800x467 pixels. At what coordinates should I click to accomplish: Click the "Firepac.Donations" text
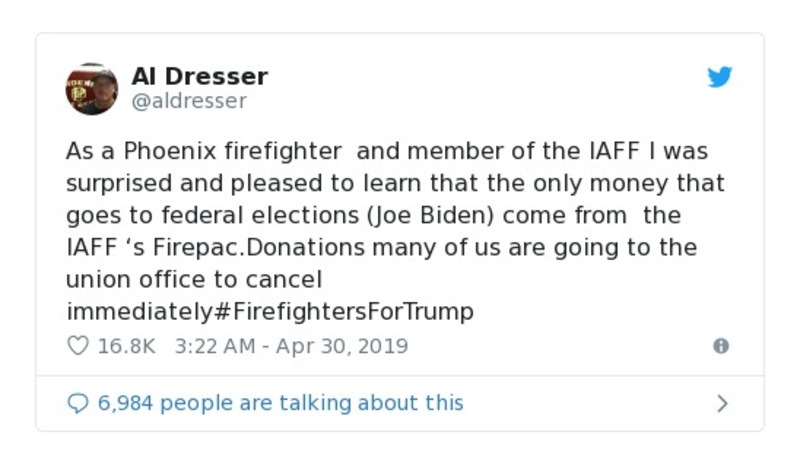tap(252, 247)
